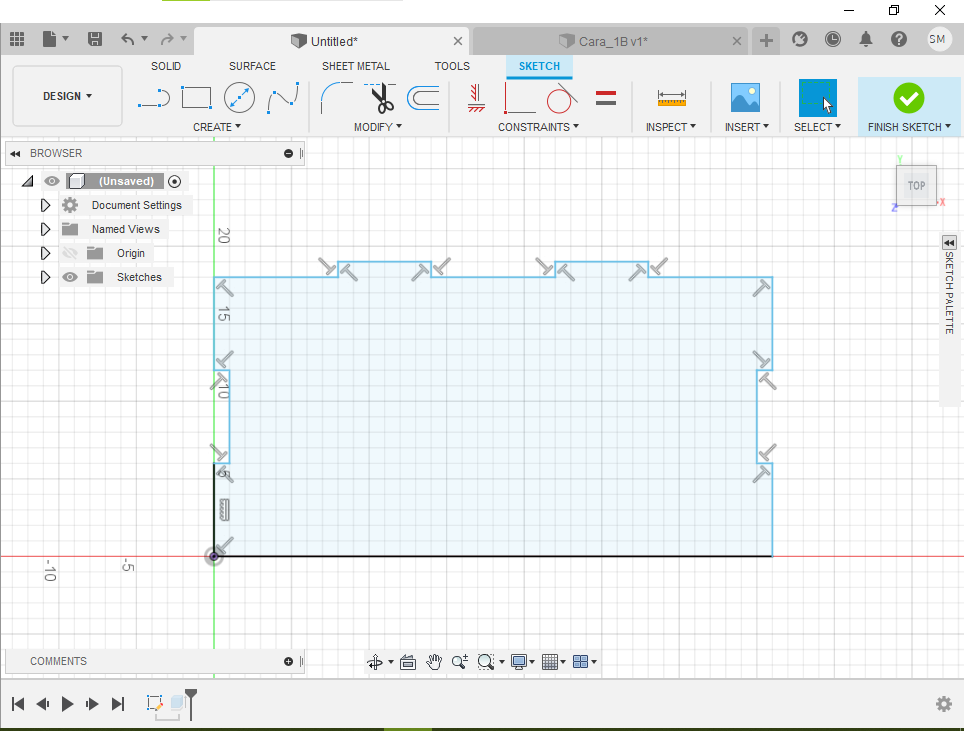Viewport: 964px width, 731px height.
Task: Open the Help question mark menu
Action: 899,39
